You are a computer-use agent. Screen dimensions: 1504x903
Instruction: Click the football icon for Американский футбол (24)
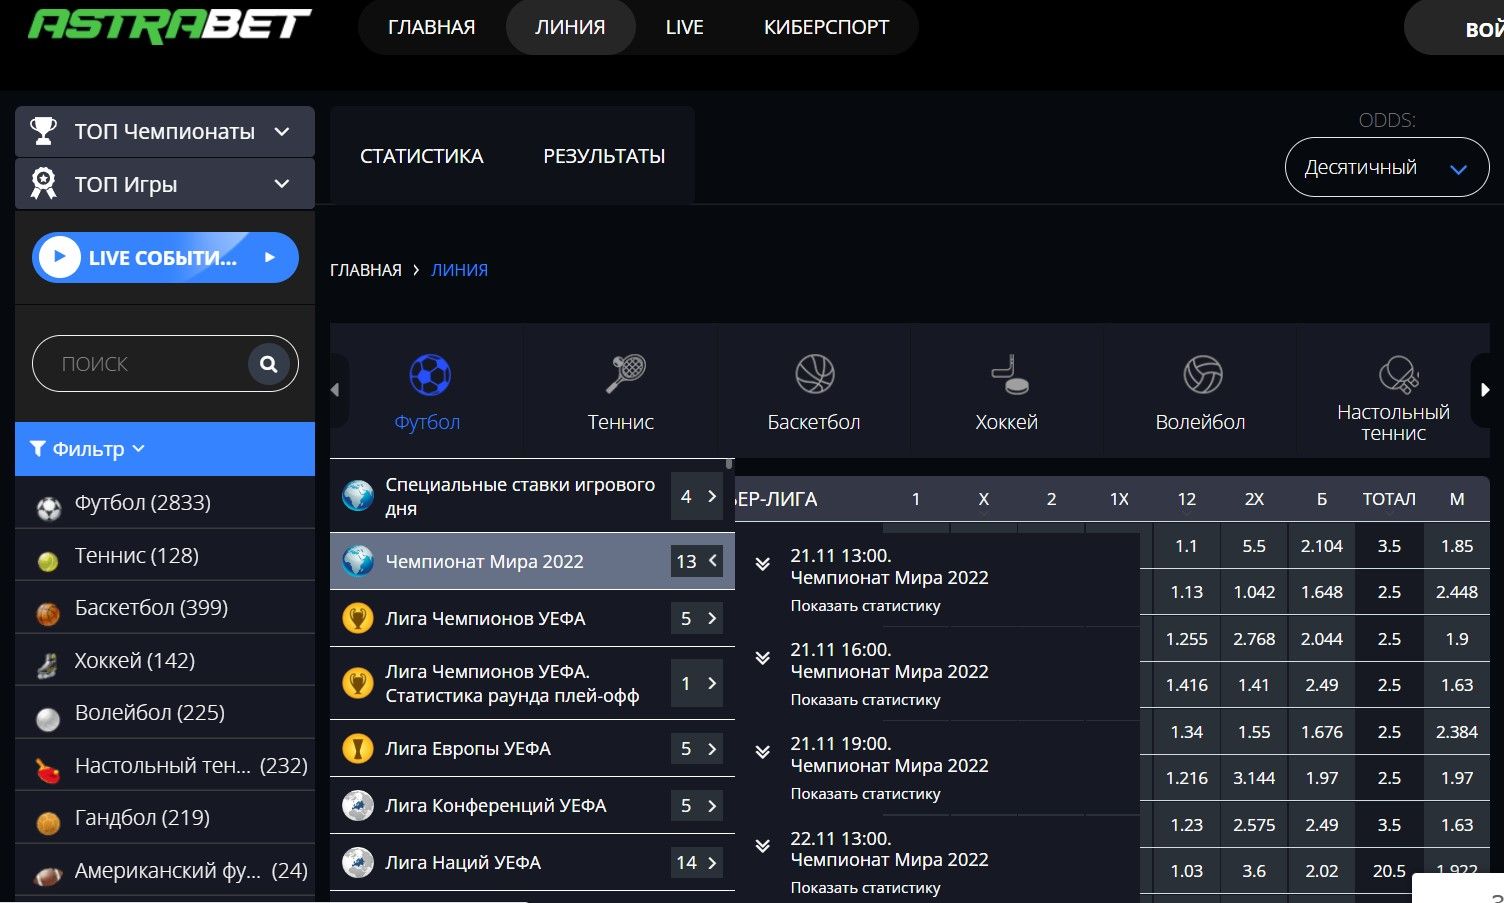click(x=48, y=876)
